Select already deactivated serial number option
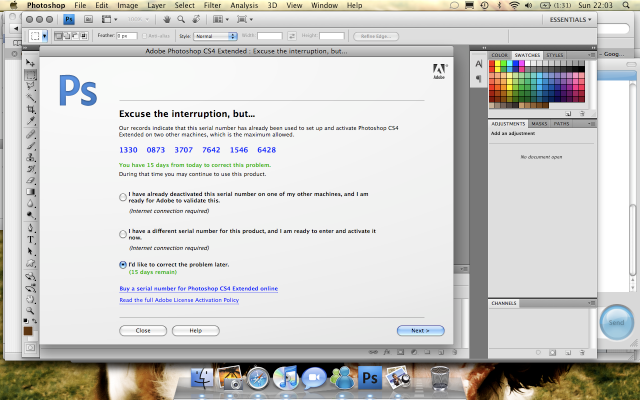The width and height of the screenshot is (640, 400). 122,198
